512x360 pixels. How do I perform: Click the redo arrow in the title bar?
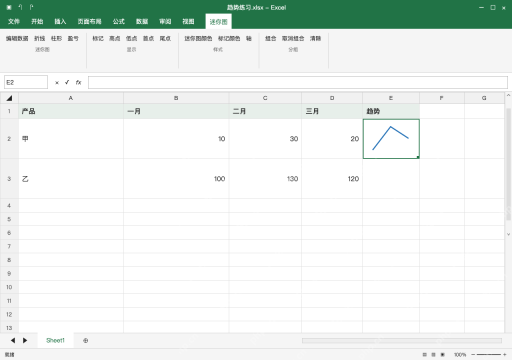point(31,7)
